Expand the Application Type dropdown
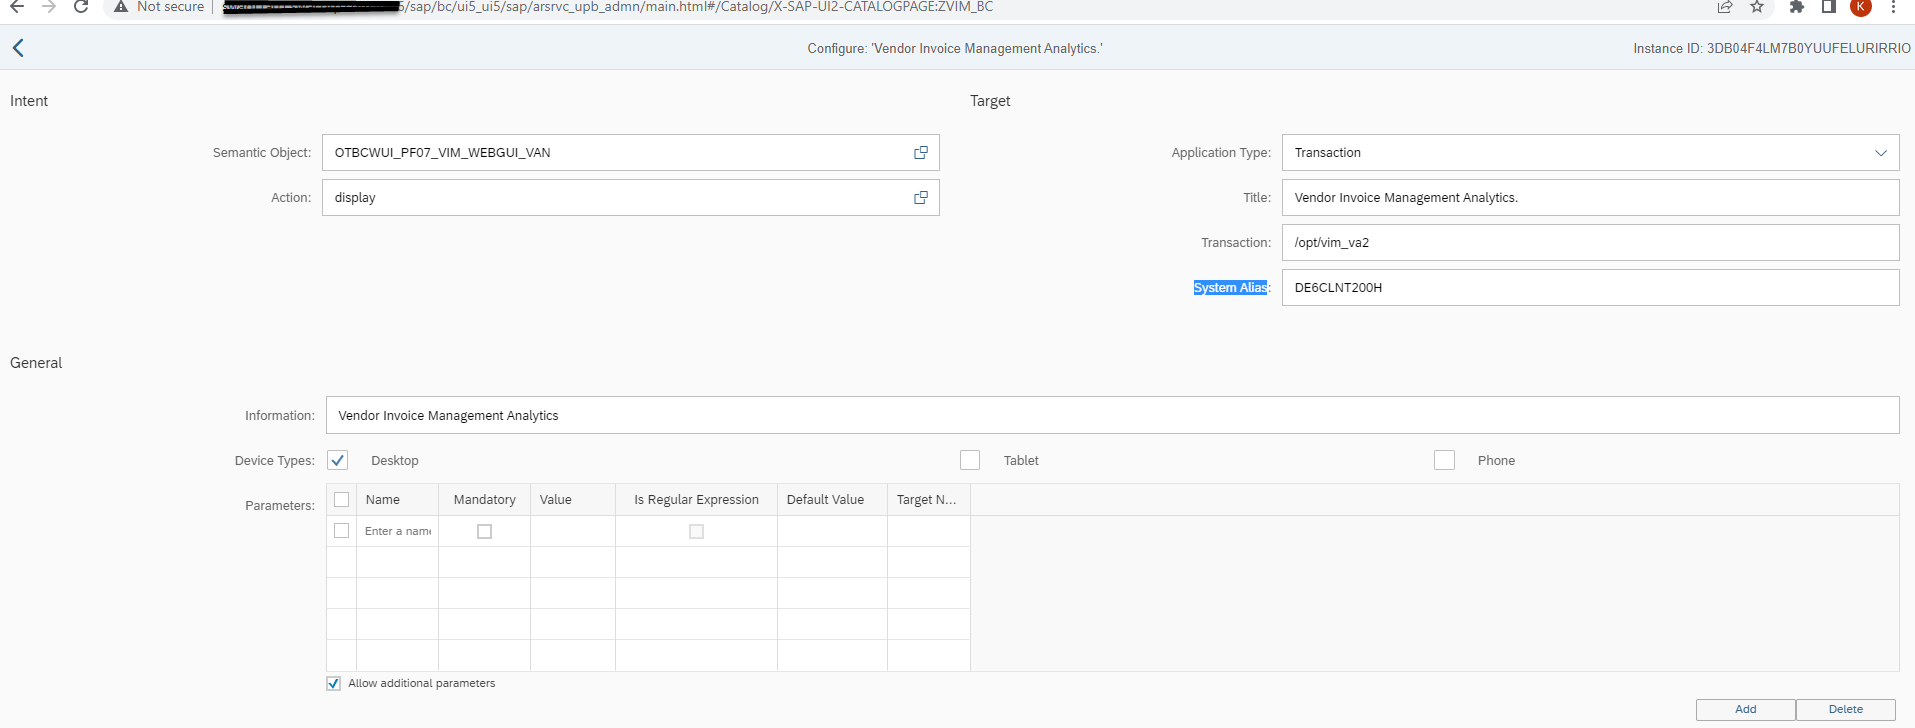 coord(1881,153)
